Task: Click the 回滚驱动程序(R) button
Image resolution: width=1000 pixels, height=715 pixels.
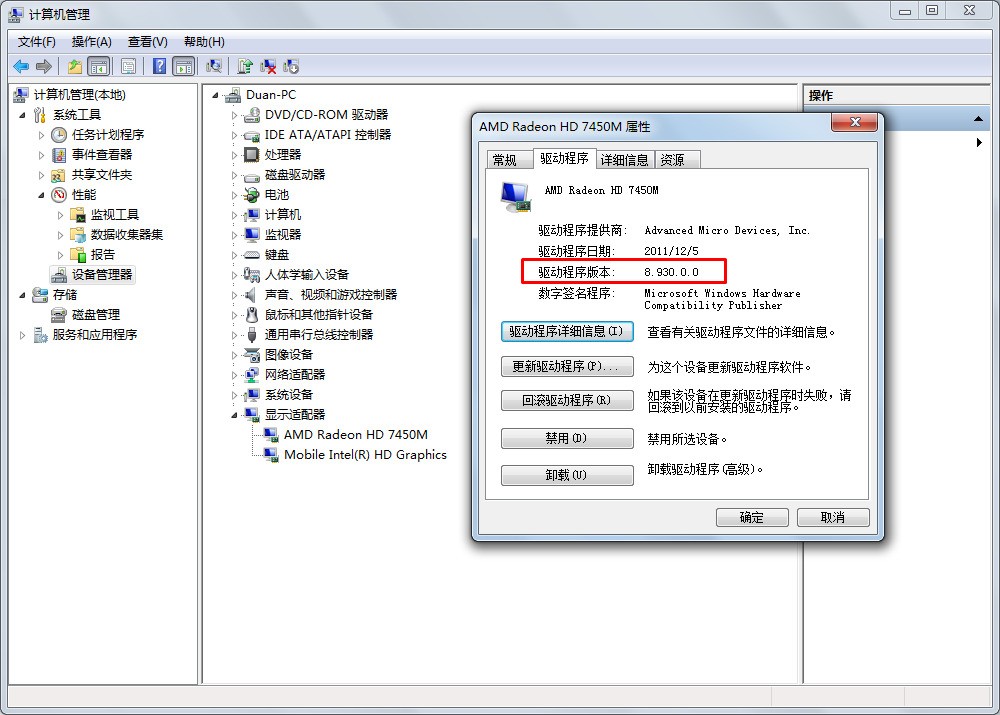Action: pyautogui.click(x=567, y=401)
